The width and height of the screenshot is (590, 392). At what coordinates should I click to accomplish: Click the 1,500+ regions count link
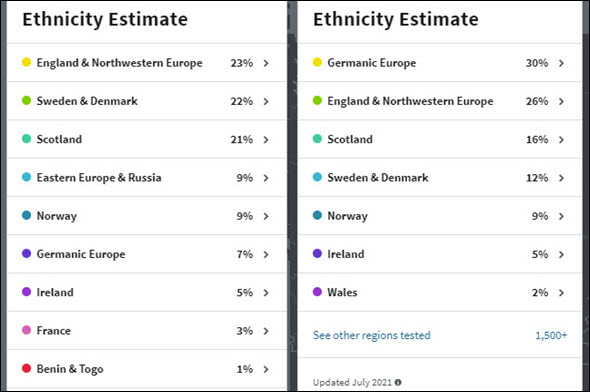point(551,336)
